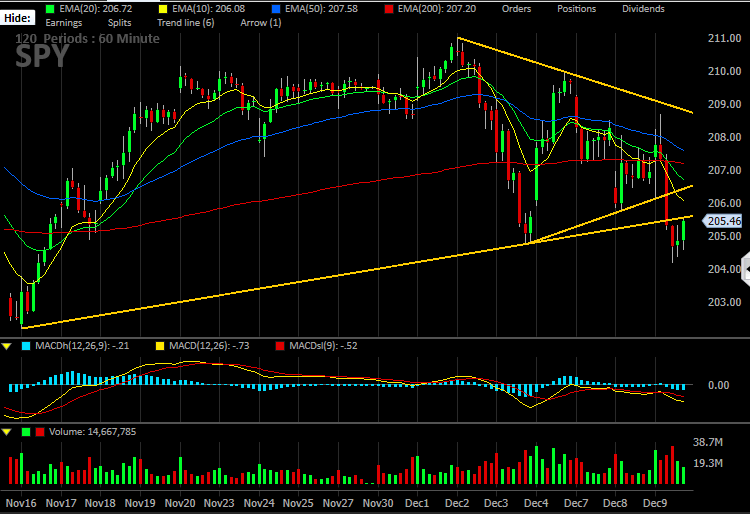Select the MACDsl(9): -.52 label

click(323, 346)
